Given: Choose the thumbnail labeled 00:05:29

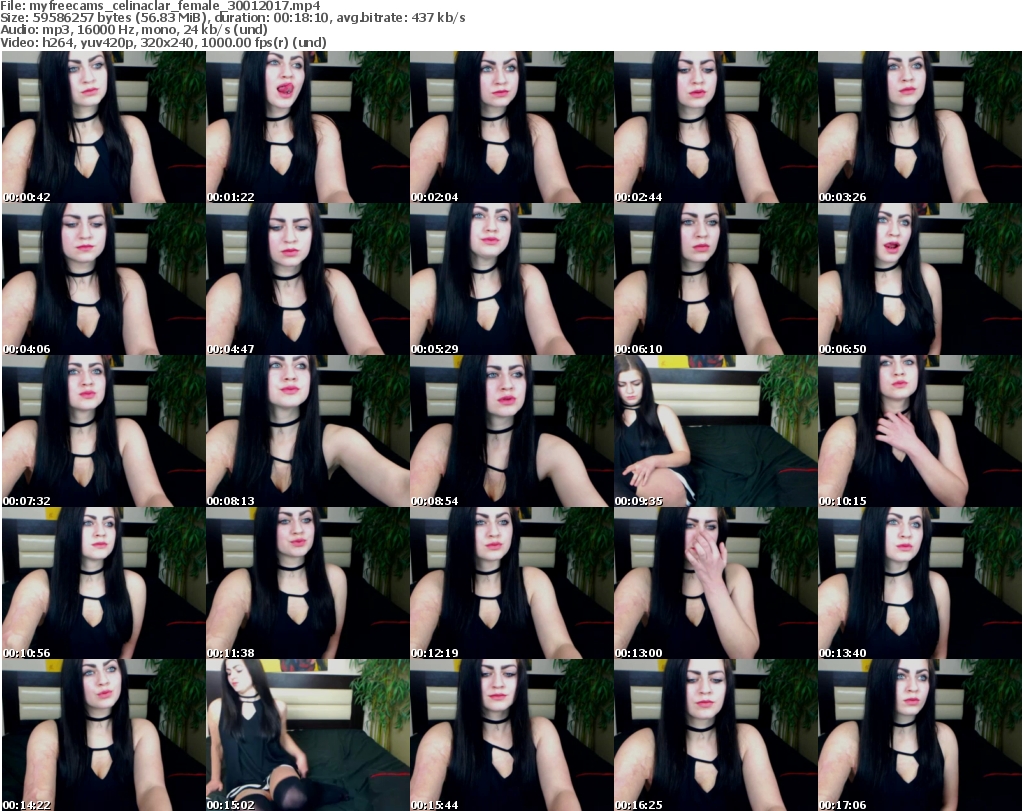Looking at the screenshot, I should tap(511, 279).
